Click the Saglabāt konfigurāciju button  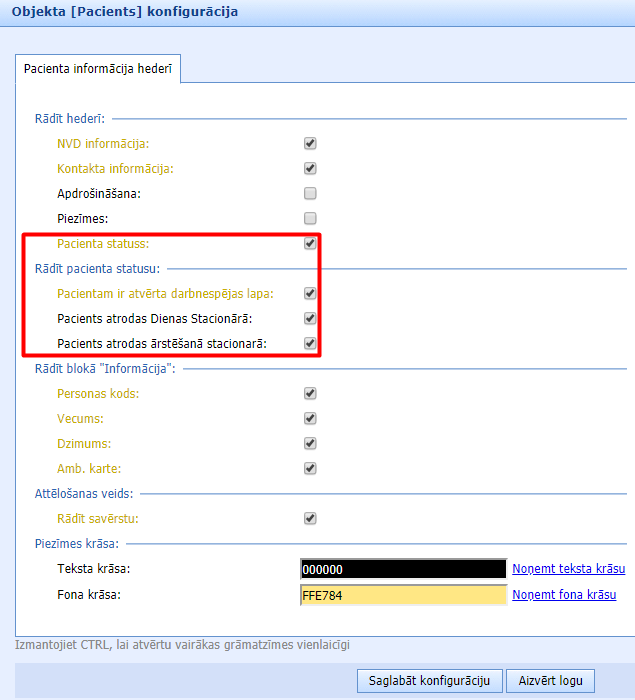point(428,681)
